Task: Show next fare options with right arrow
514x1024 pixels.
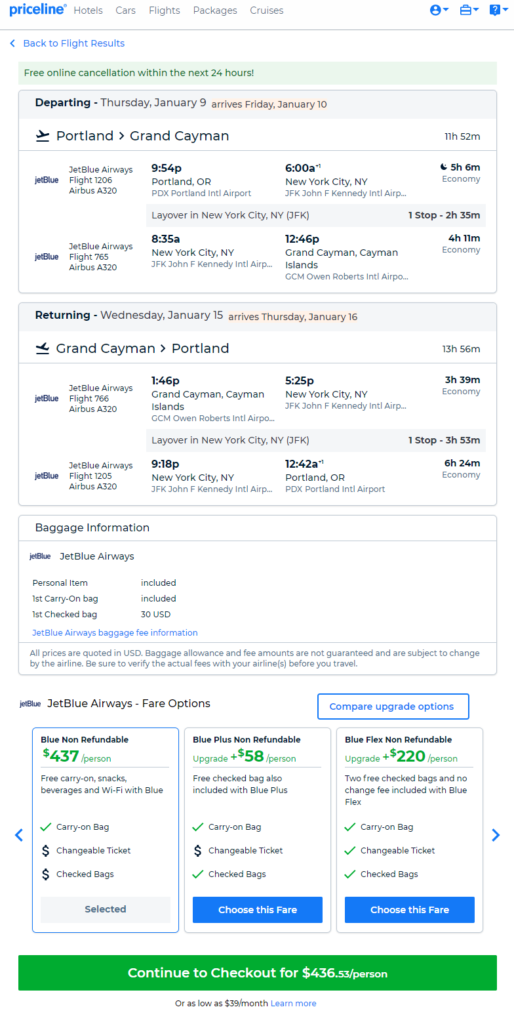Action: (x=495, y=835)
